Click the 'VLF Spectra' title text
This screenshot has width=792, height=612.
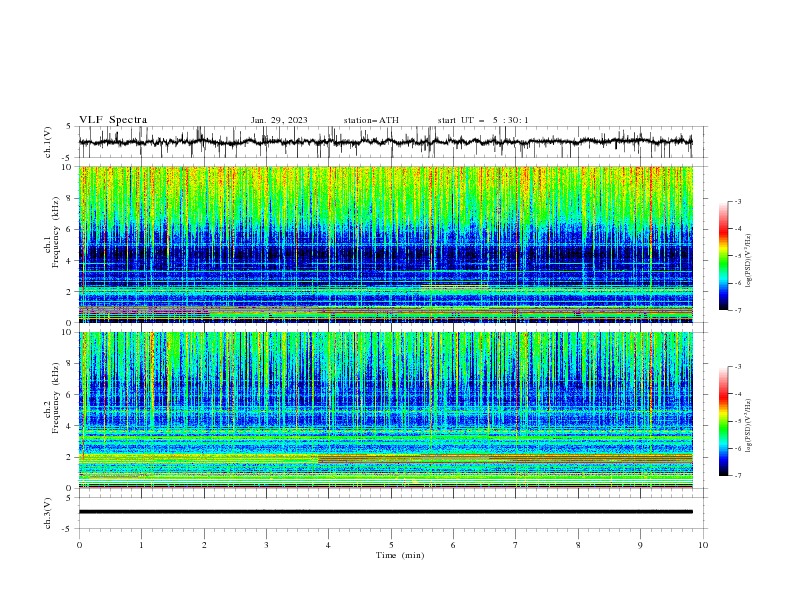(113, 120)
